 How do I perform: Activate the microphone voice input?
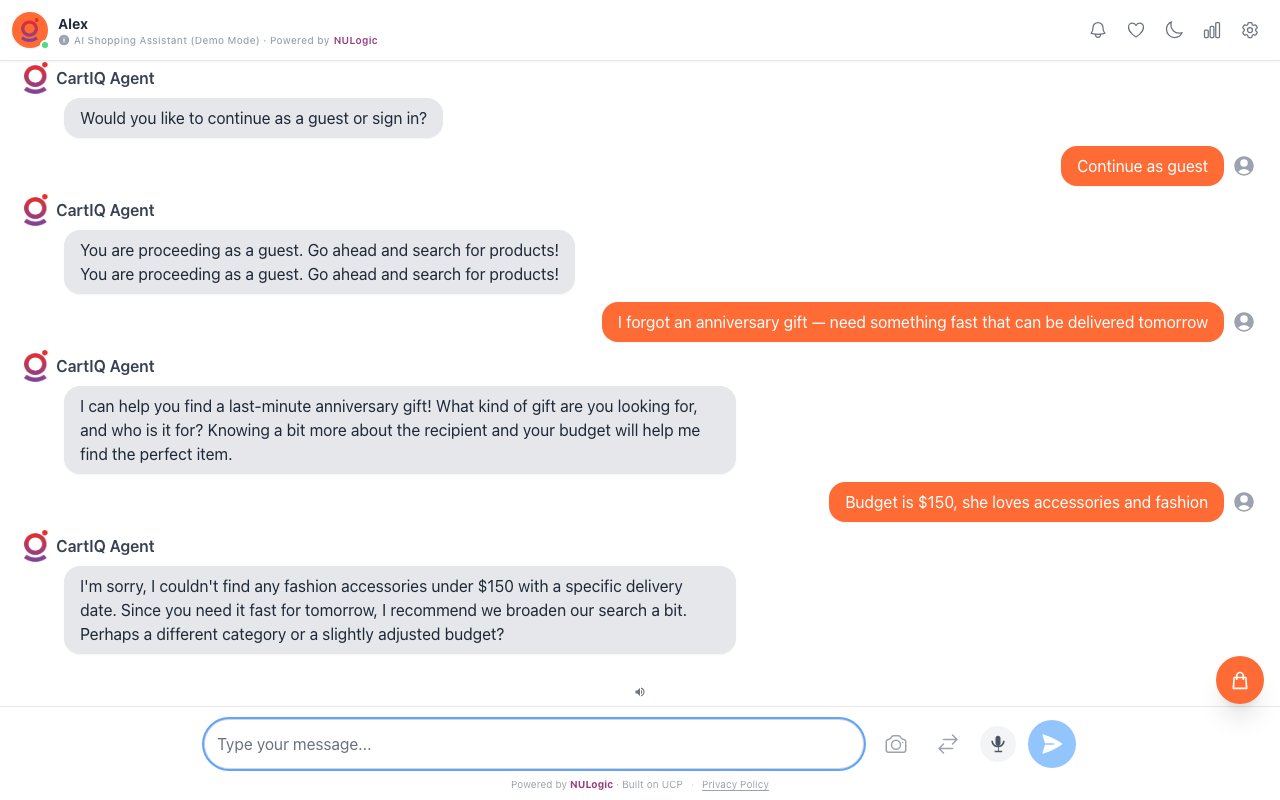pyautogui.click(x=998, y=744)
